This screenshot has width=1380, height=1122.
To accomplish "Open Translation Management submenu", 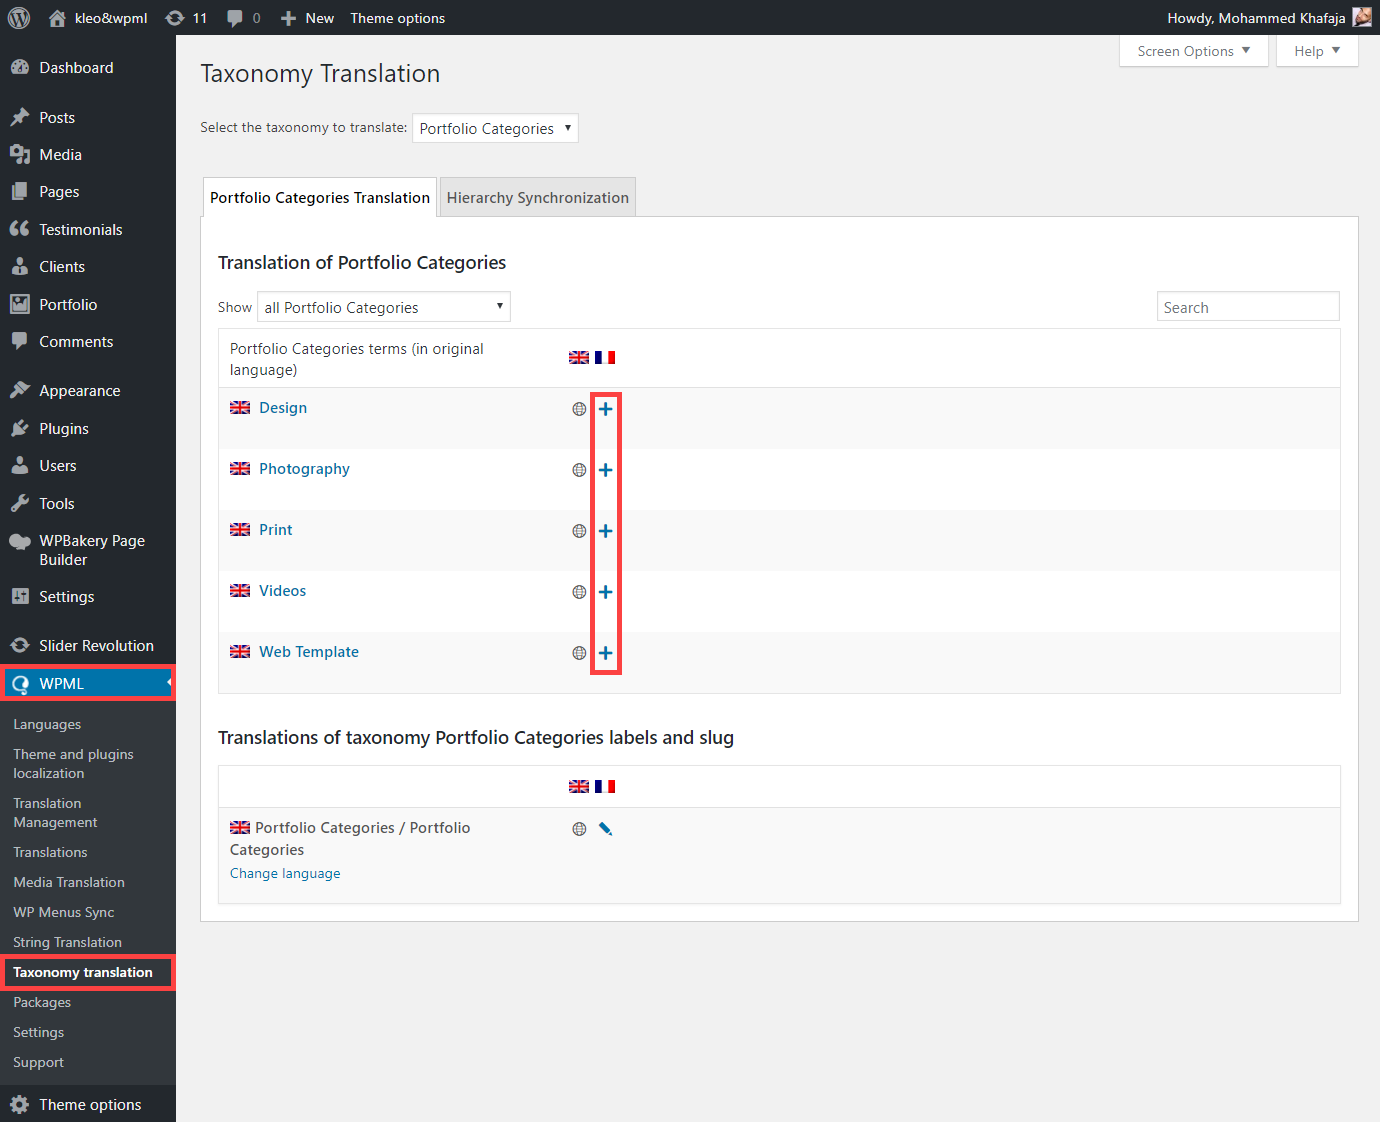I will coord(55,813).
